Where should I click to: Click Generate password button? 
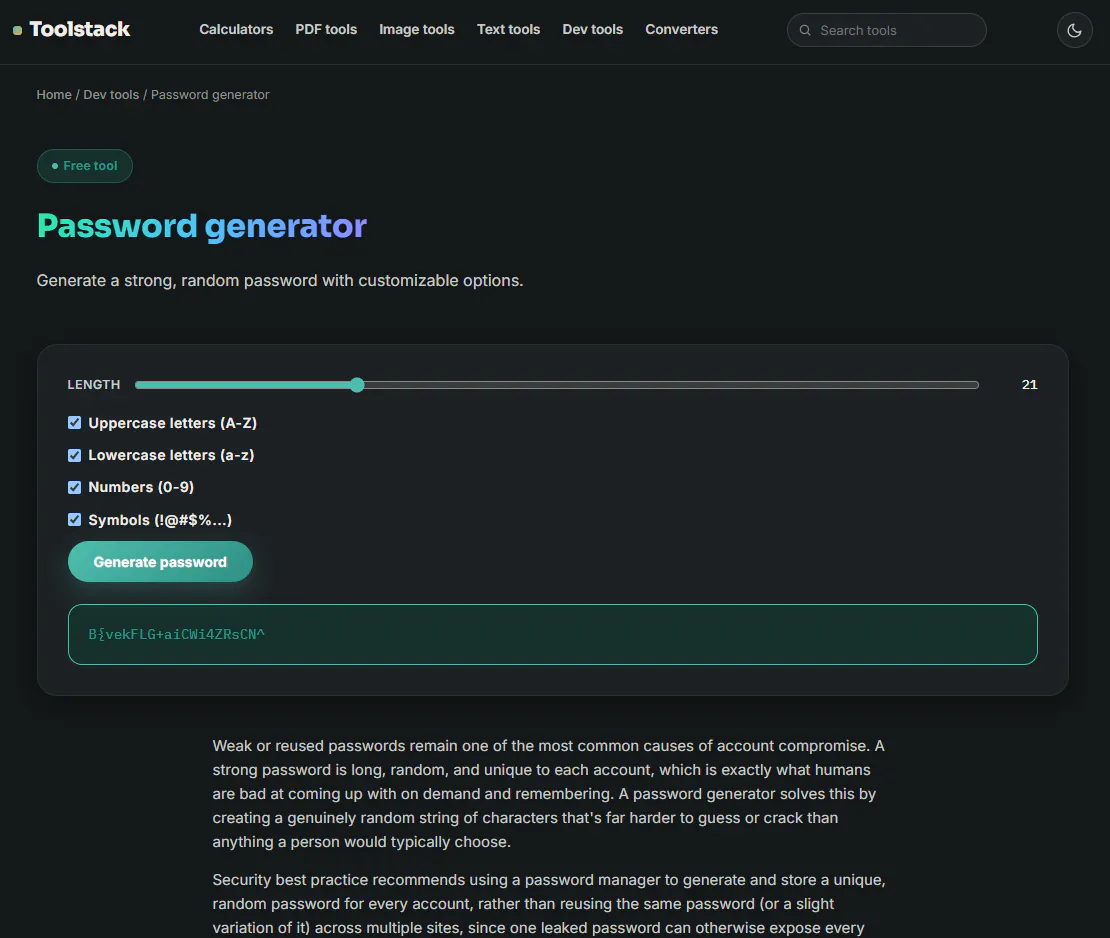(160, 561)
